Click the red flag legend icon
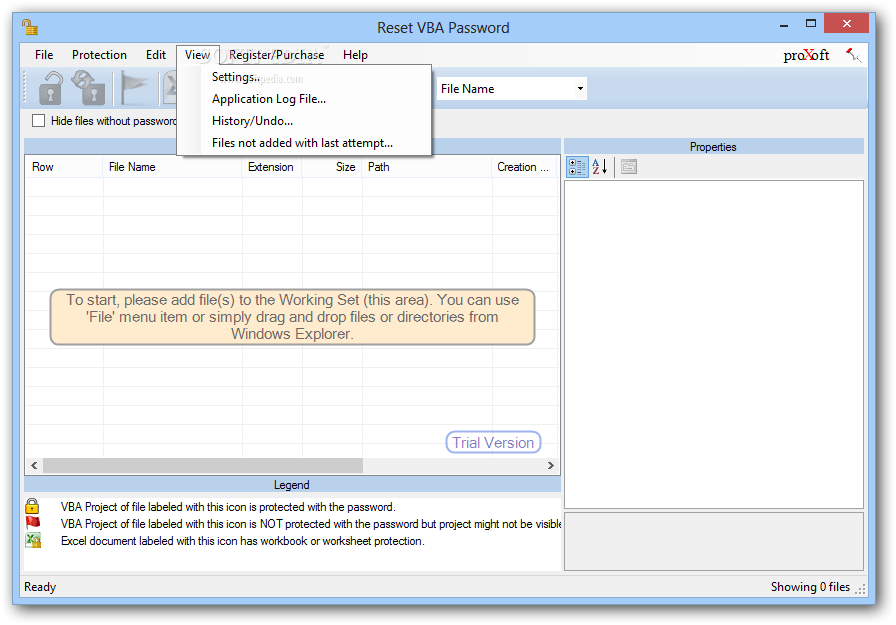Image resolution: width=896 pixels, height=625 pixels. 33,523
